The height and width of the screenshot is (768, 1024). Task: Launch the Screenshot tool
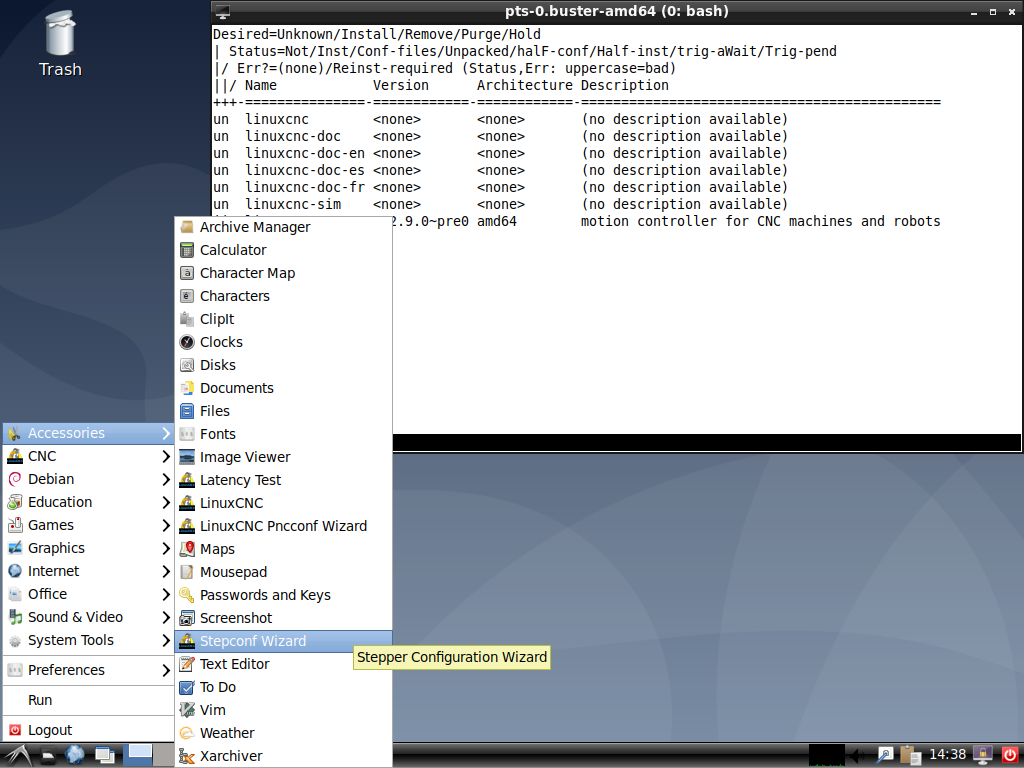pos(283,618)
